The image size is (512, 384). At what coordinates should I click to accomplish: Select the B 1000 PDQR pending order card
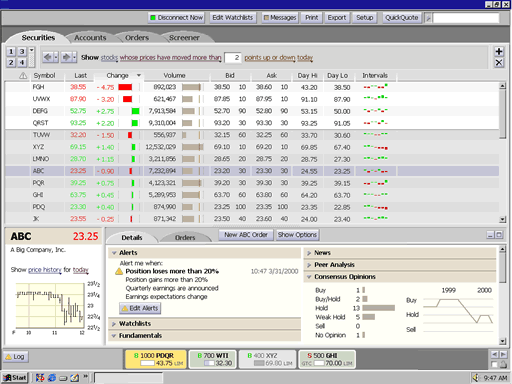coord(156,359)
